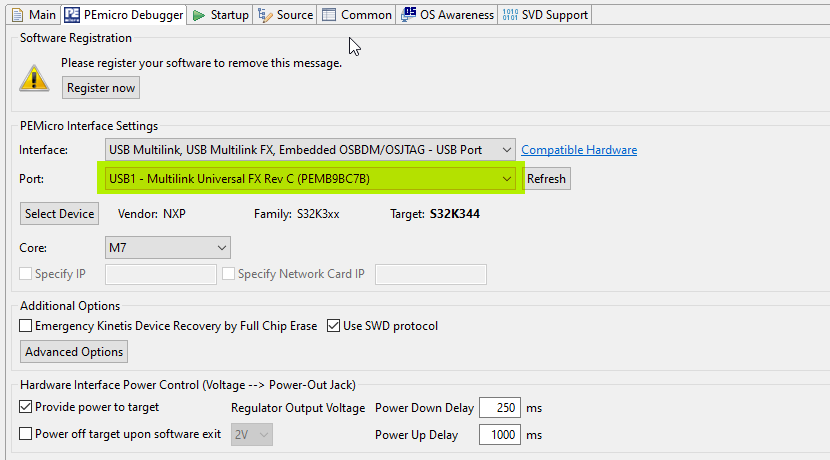Click the Select Device button
Viewport: 830px width, 460px height.
[59, 214]
